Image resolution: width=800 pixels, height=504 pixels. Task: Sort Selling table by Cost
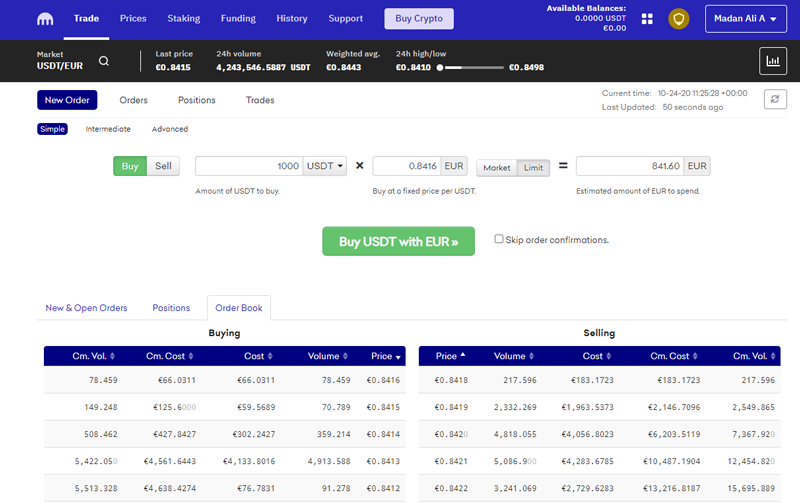(x=596, y=356)
